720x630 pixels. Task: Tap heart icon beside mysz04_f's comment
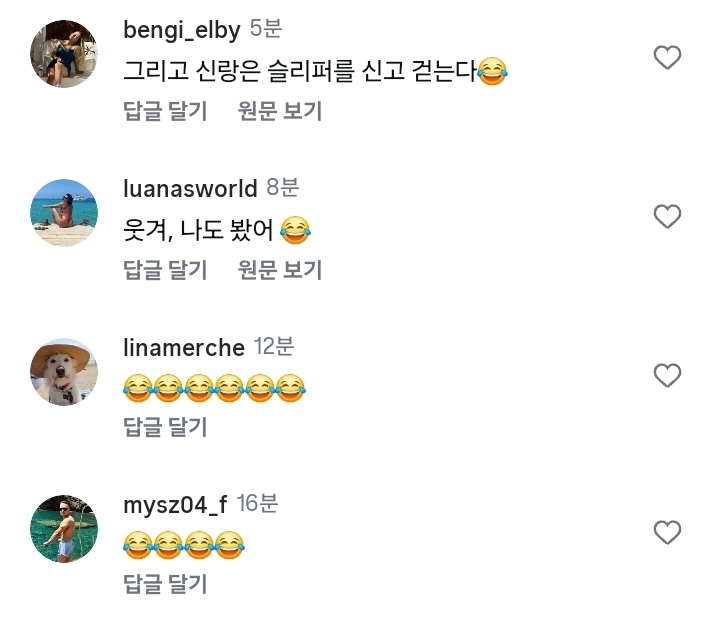point(667,532)
